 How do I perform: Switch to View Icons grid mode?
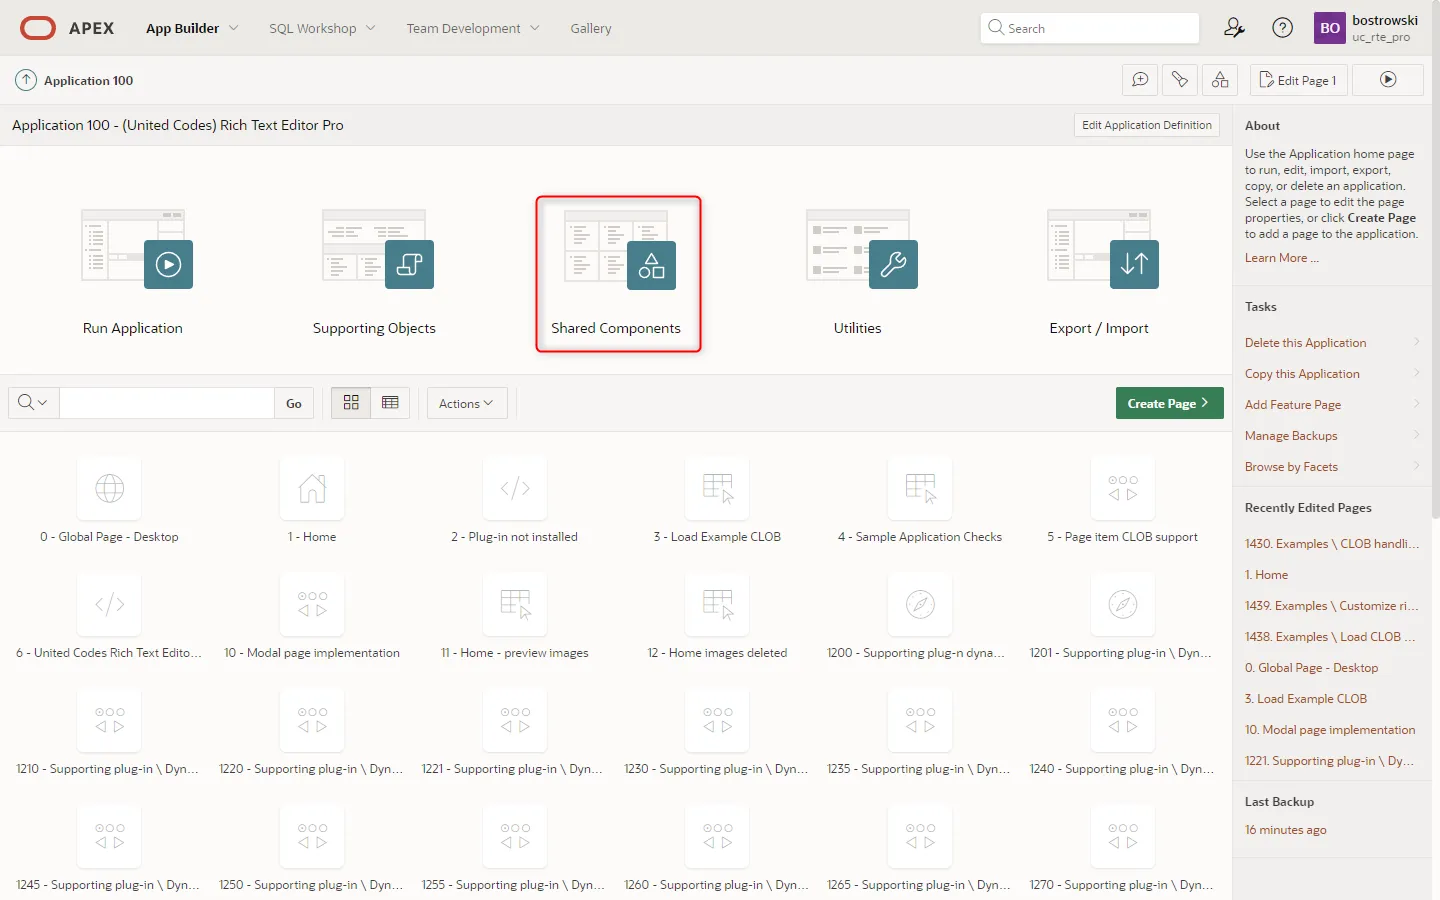(351, 403)
